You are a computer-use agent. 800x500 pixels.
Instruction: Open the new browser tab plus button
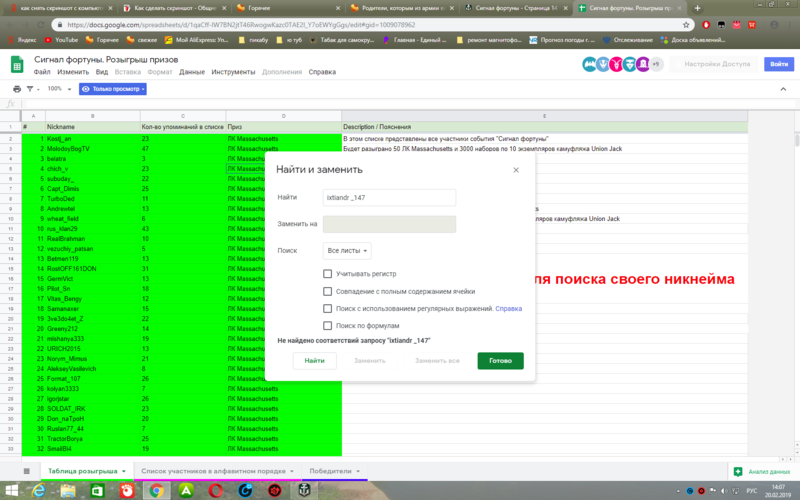(x=697, y=8)
